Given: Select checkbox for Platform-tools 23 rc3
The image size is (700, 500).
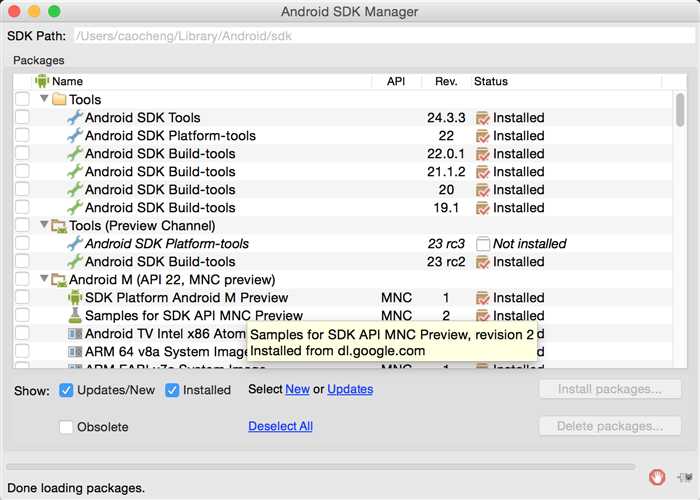Looking at the screenshot, I should click(x=22, y=243).
